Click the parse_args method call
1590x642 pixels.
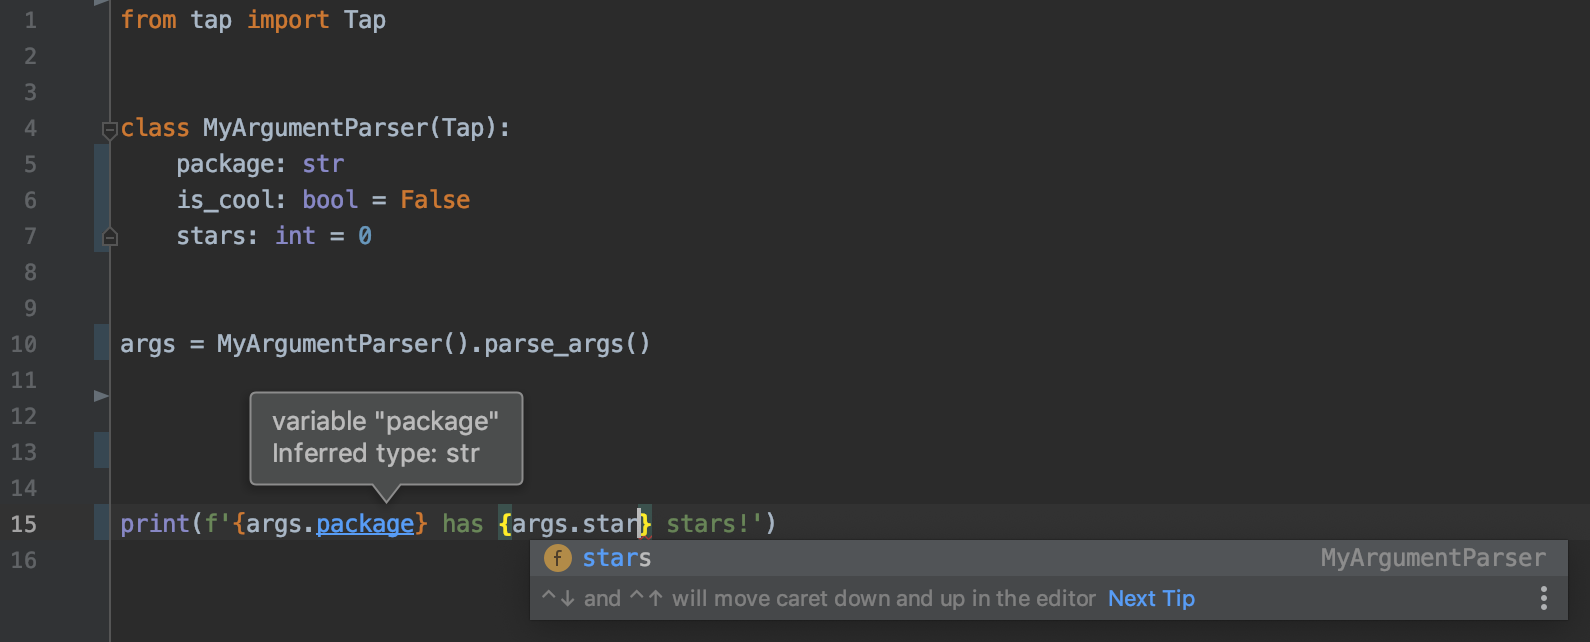coord(553,344)
